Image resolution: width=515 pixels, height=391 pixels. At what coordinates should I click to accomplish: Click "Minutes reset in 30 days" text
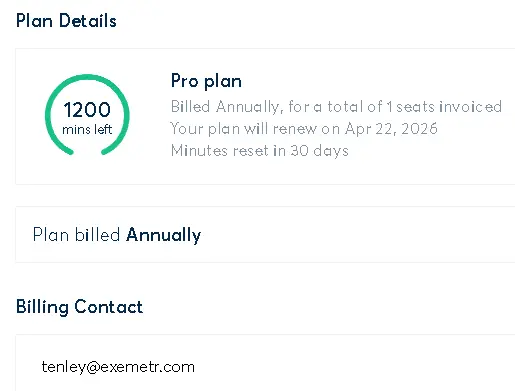coord(259,151)
